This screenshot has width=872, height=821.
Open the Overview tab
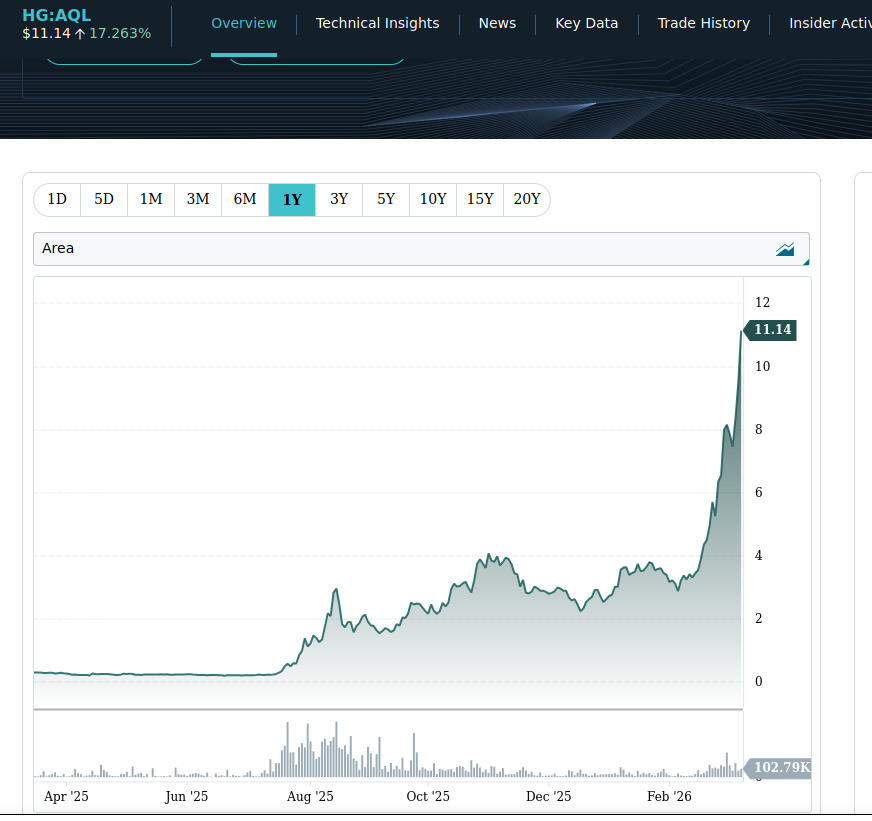[244, 23]
